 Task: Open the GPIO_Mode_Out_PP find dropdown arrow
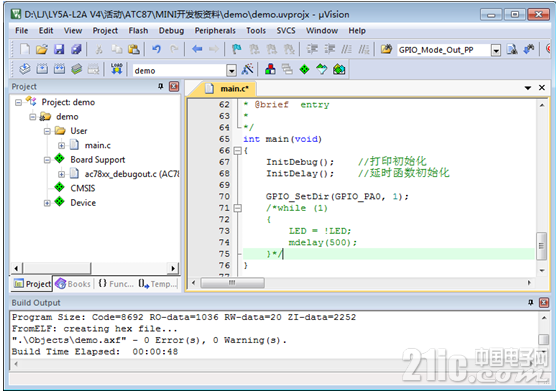[496, 50]
